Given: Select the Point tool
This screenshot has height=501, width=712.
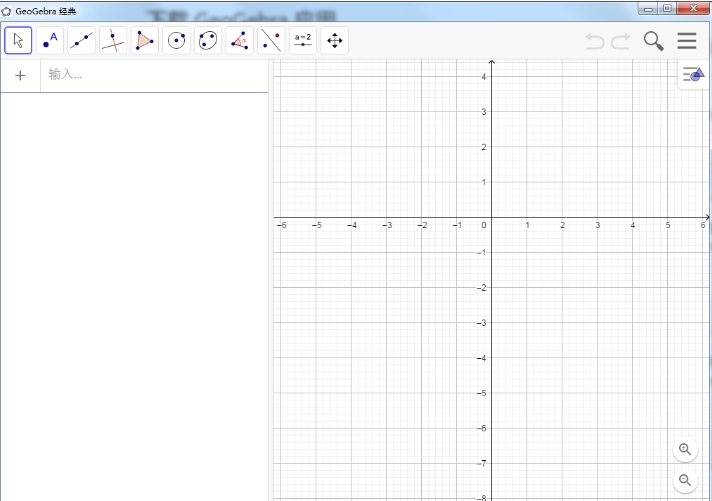Looking at the screenshot, I should click(50, 40).
